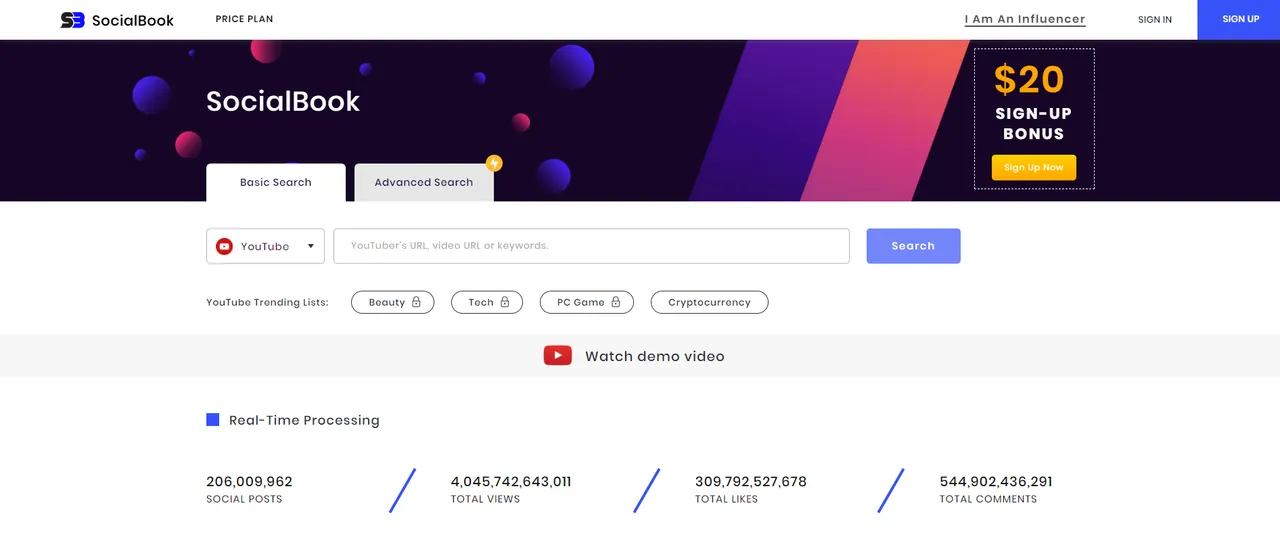Select the Cryptocurrency trending list

click(x=709, y=302)
